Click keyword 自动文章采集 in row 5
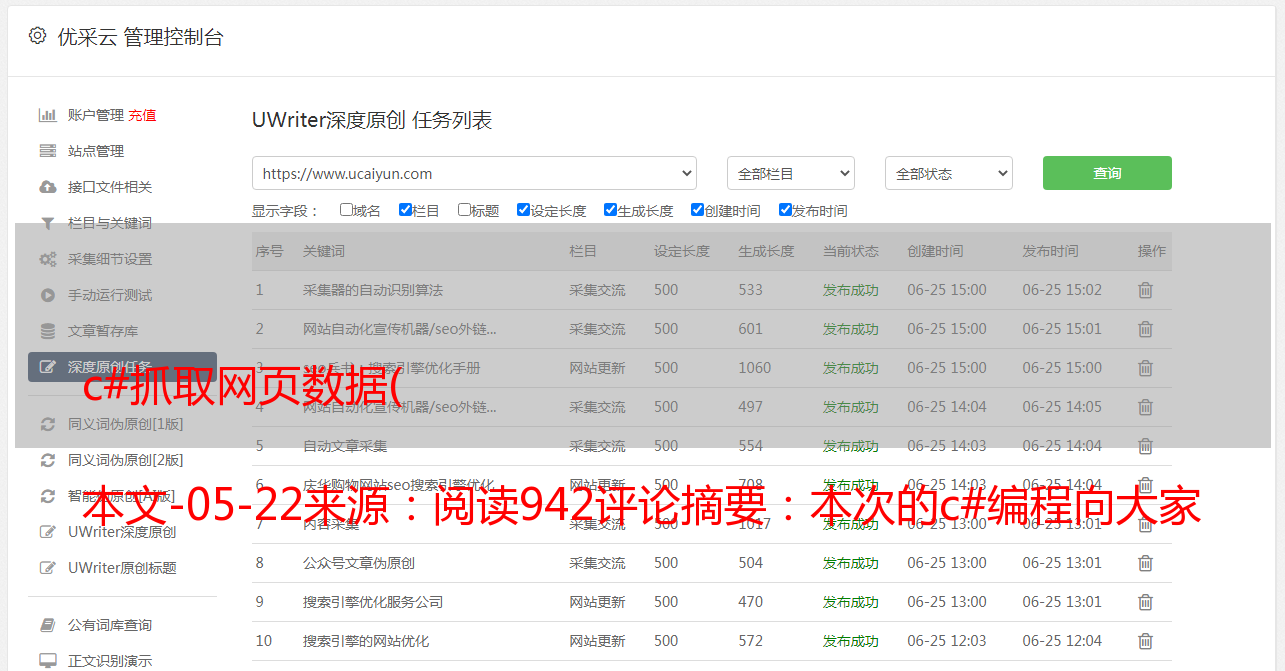This screenshot has width=1285, height=671. [x=345, y=446]
